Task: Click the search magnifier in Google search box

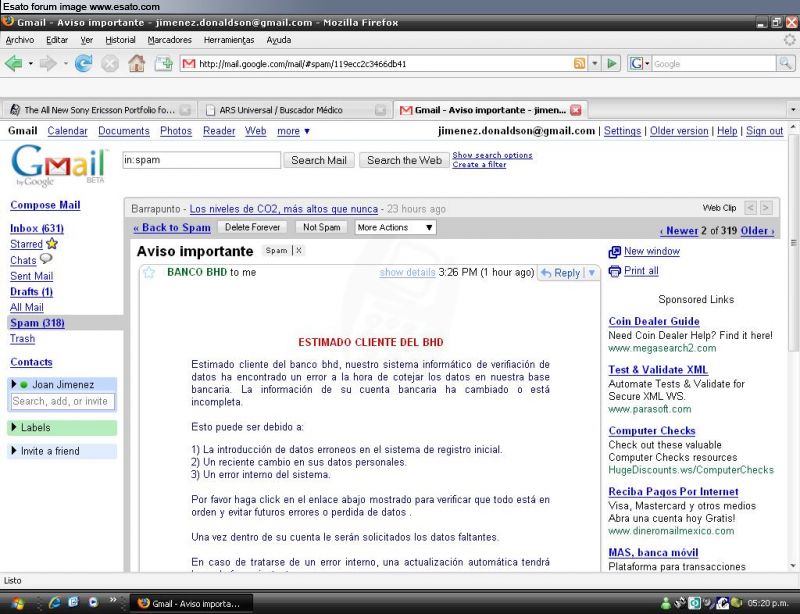Action: (785, 64)
